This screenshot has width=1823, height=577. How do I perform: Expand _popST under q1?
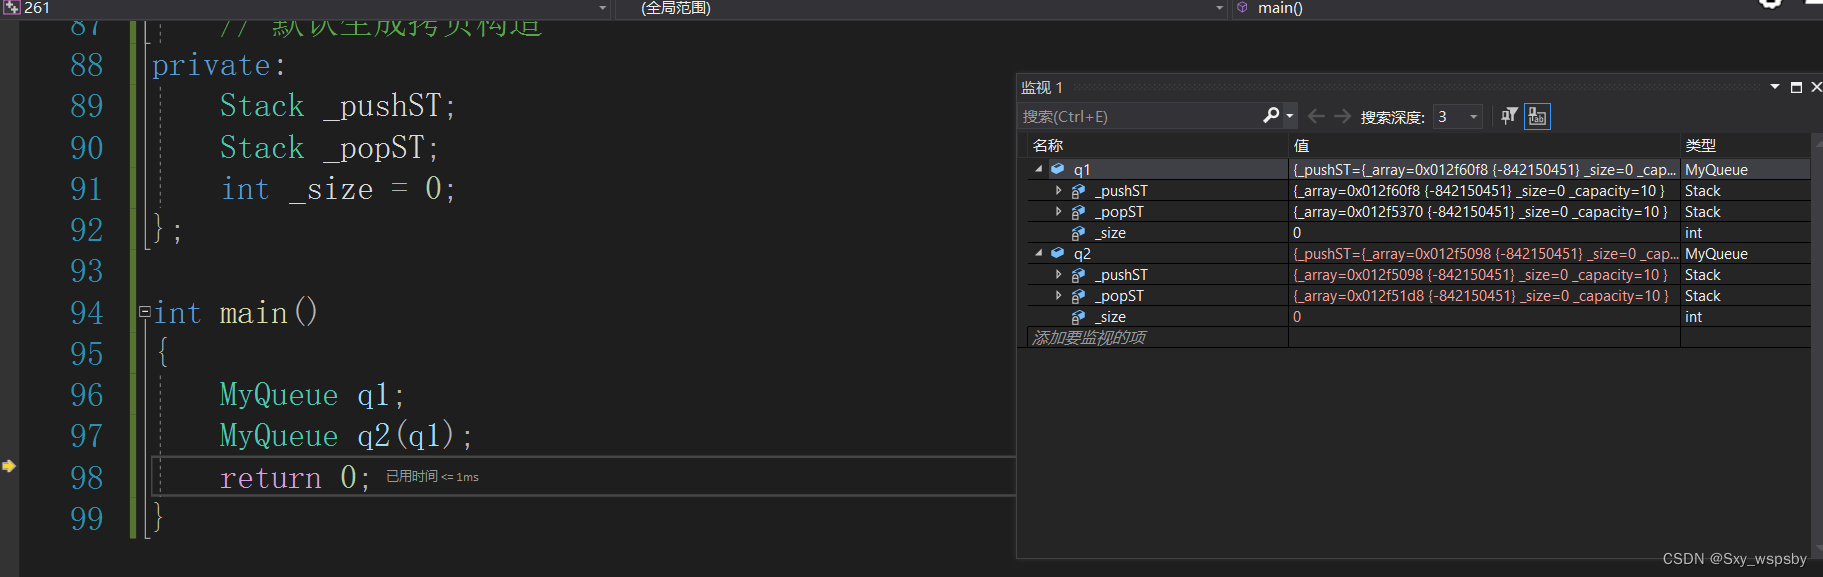click(x=1058, y=212)
